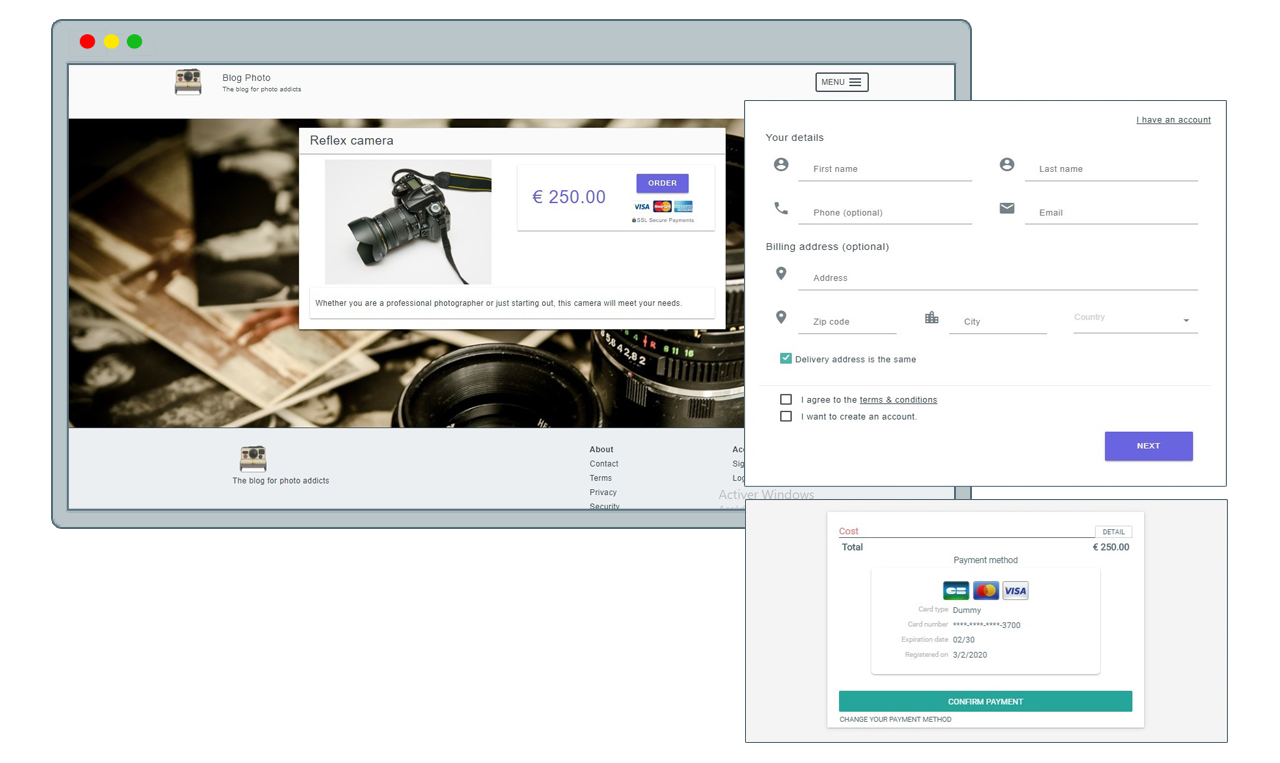Screen dimensions: 1280x763
Task: Uncheck Delivery address is the same
Action: coord(786,358)
